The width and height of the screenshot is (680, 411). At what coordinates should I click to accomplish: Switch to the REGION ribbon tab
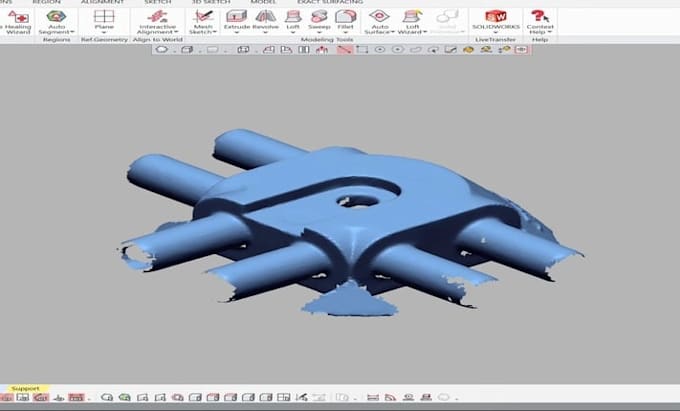[x=46, y=2]
